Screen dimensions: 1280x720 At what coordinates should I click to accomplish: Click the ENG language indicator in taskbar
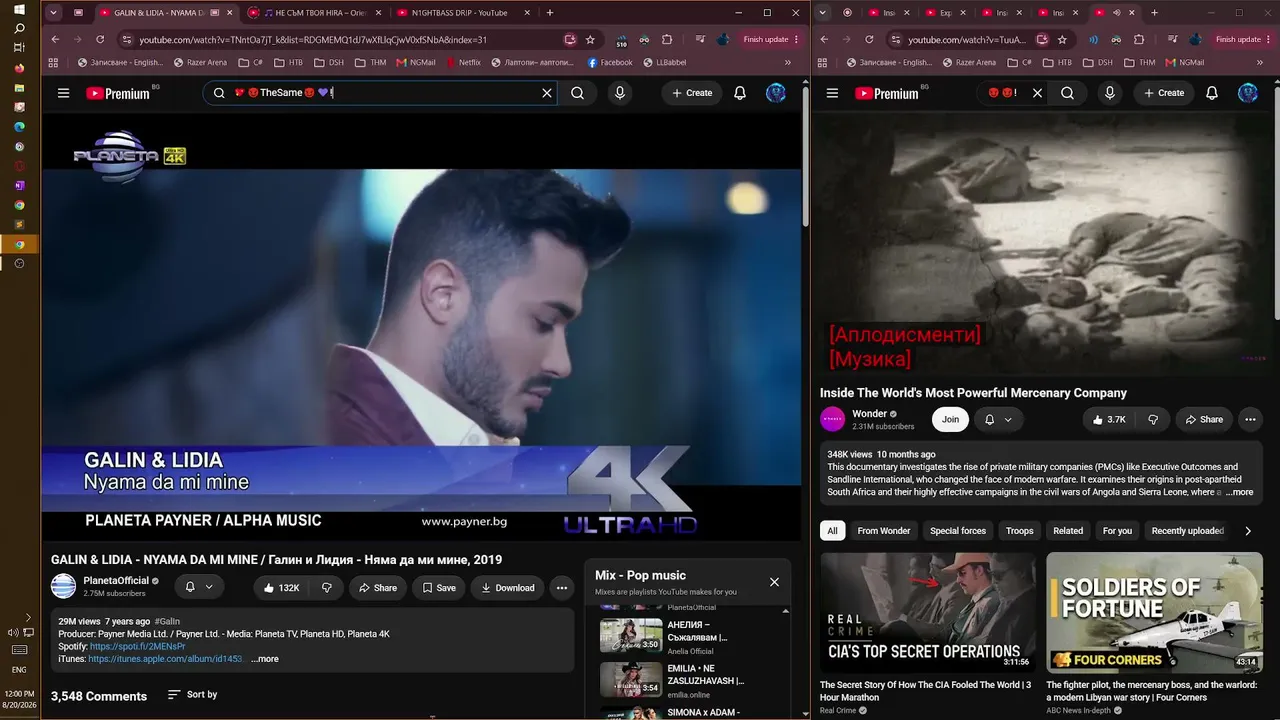[x=19, y=669]
